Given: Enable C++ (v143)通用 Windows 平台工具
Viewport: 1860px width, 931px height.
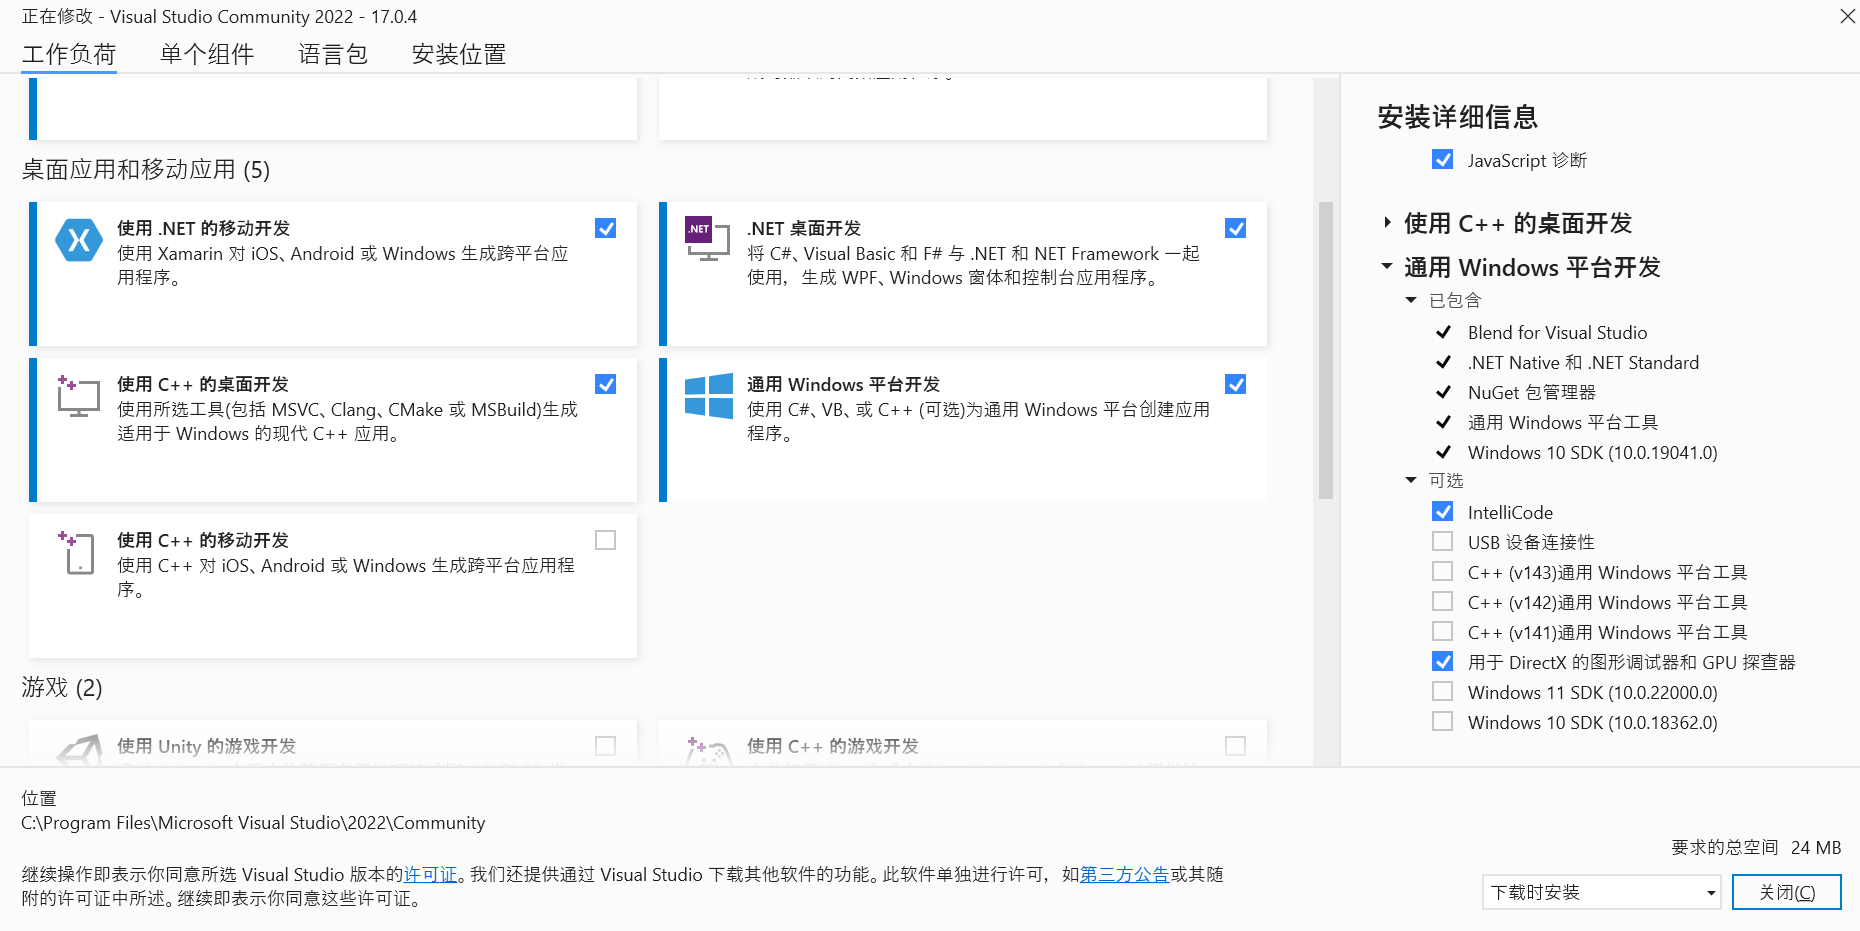Looking at the screenshot, I should (x=1443, y=572).
